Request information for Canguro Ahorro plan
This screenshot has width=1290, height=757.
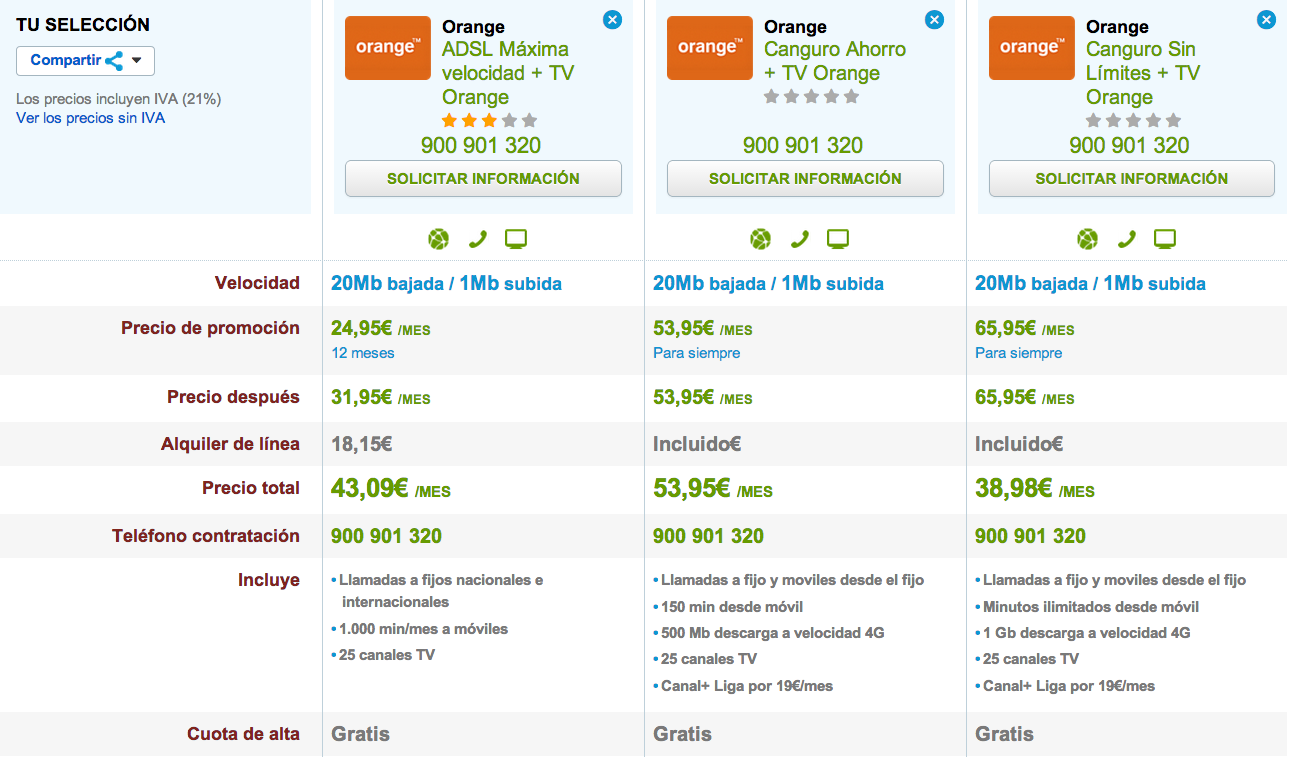pyautogui.click(x=805, y=179)
